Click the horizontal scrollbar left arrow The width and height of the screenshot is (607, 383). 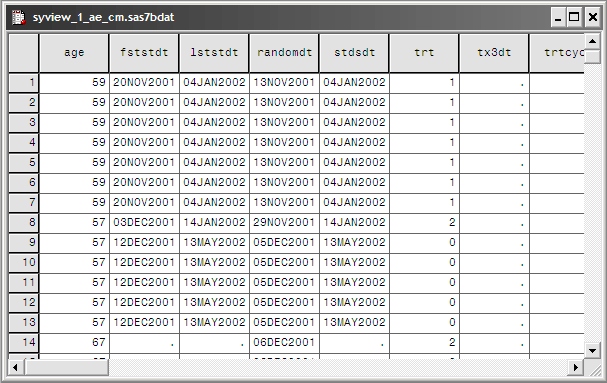pos(15,367)
